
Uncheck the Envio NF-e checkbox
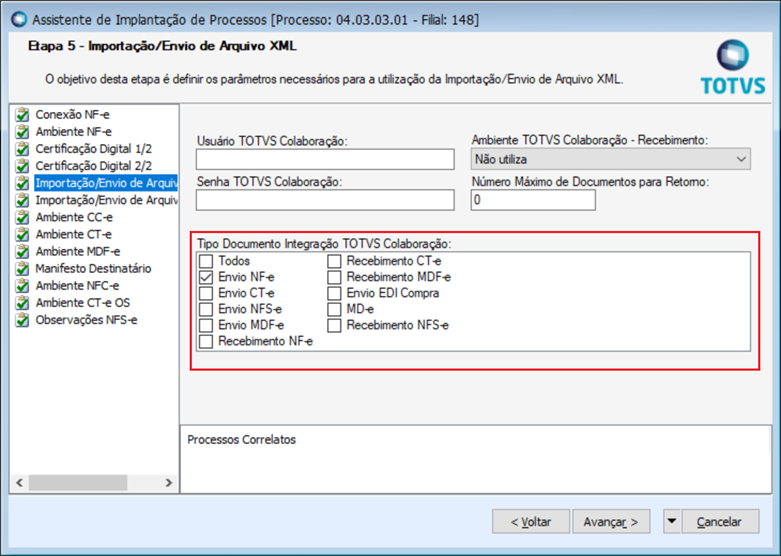point(206,277)
